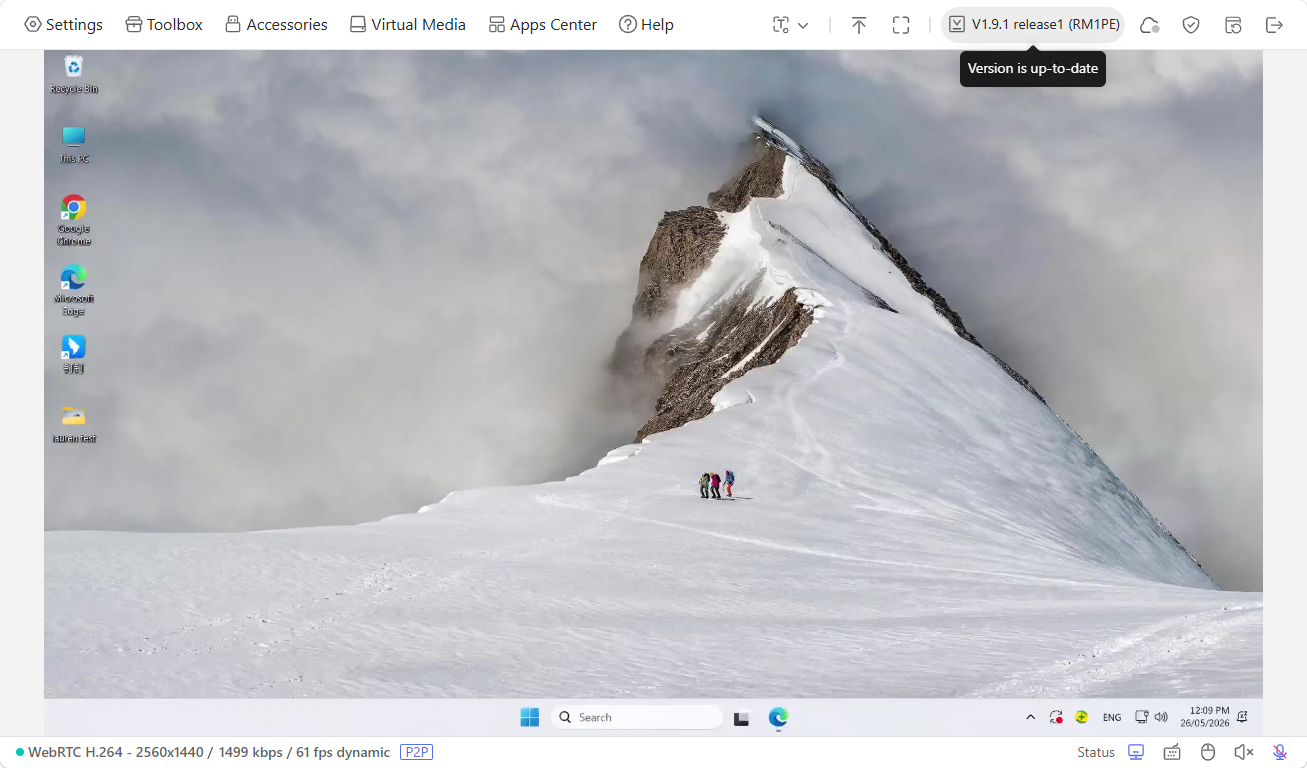The image size is (1307, 768).
Task: Click the Task View icon in taskbar
Action: coord(742,718)
